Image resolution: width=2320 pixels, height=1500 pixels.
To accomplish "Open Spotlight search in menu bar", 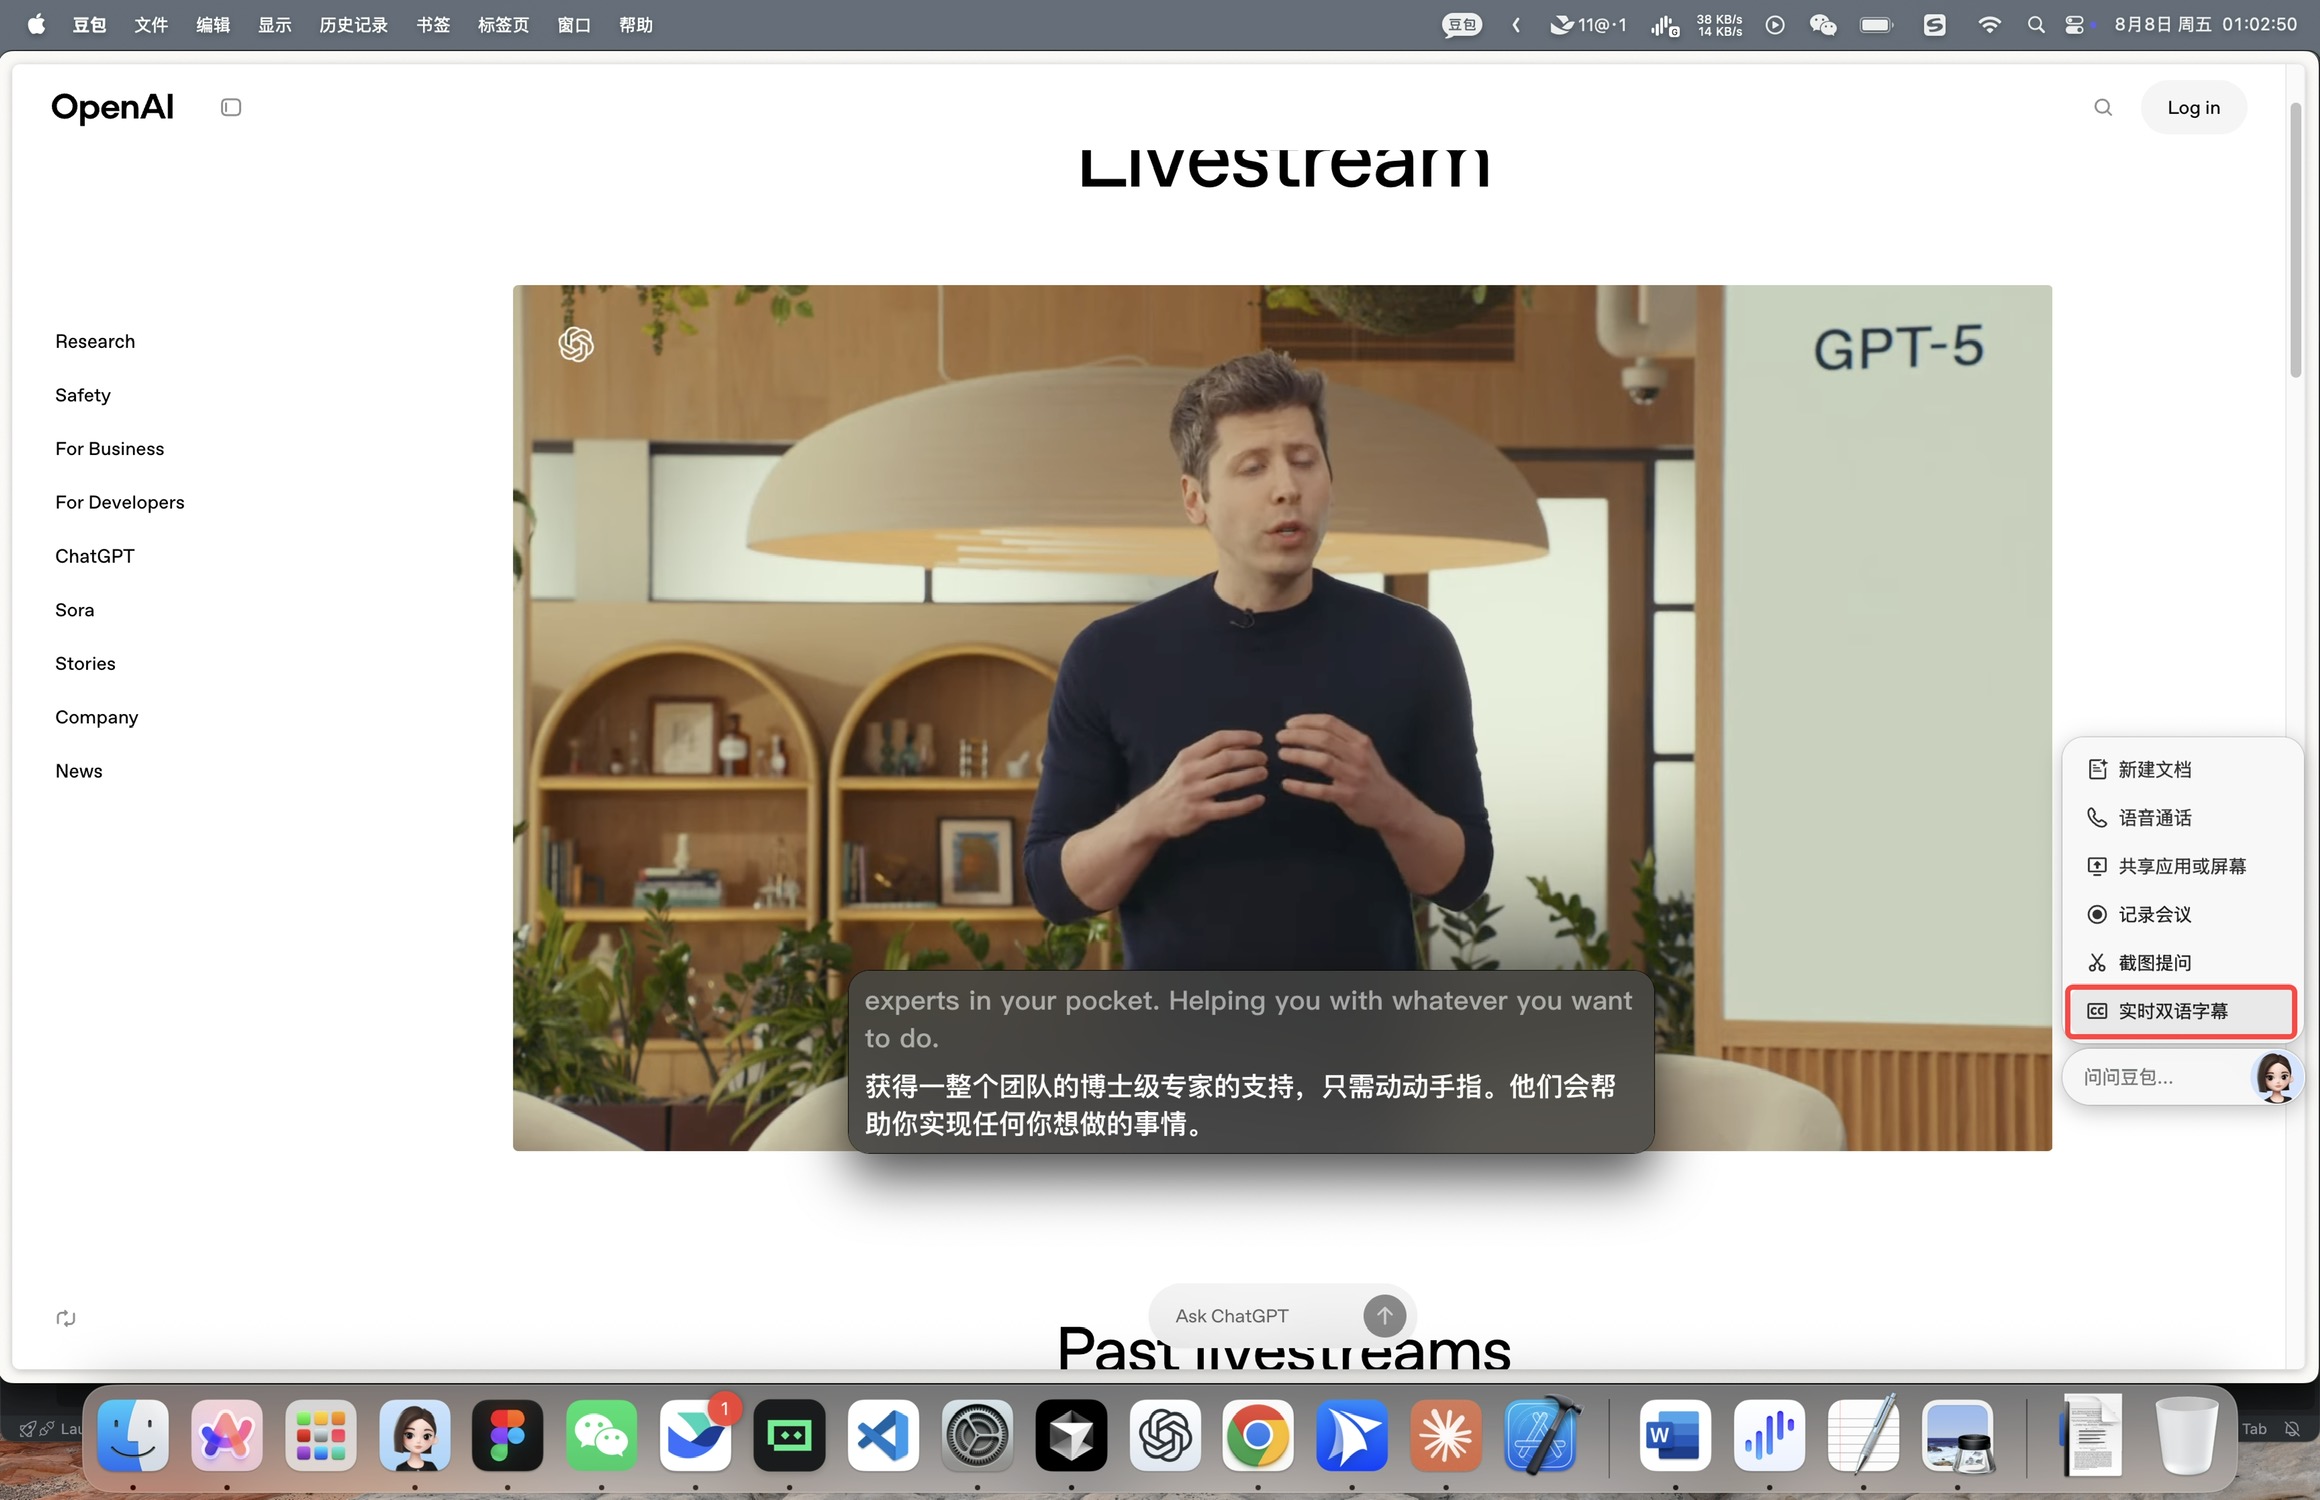I will pyautogui.click(x=2035, y=25).
